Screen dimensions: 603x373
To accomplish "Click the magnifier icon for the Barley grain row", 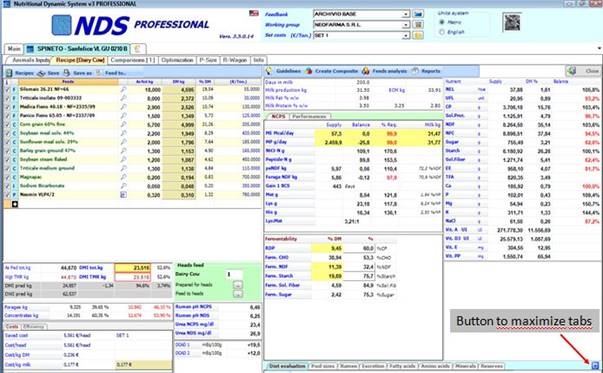I will [x=123, y=151].
